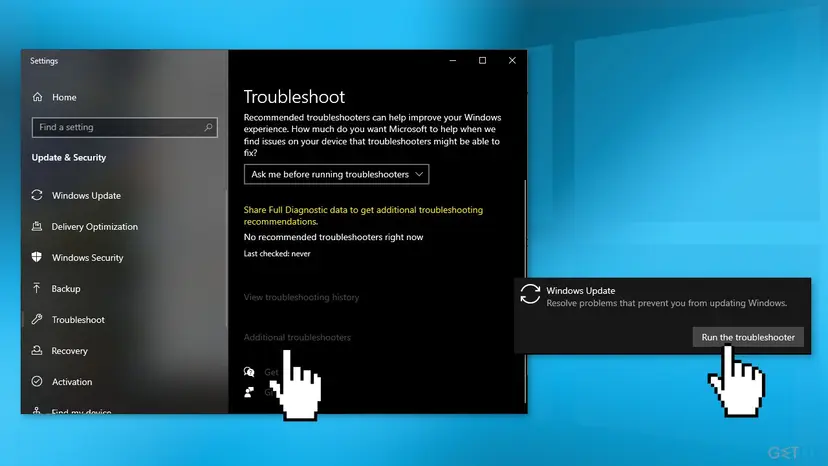Click the Home house icon
The height and width of the screenshot is (466, 828).
[37, 97]
